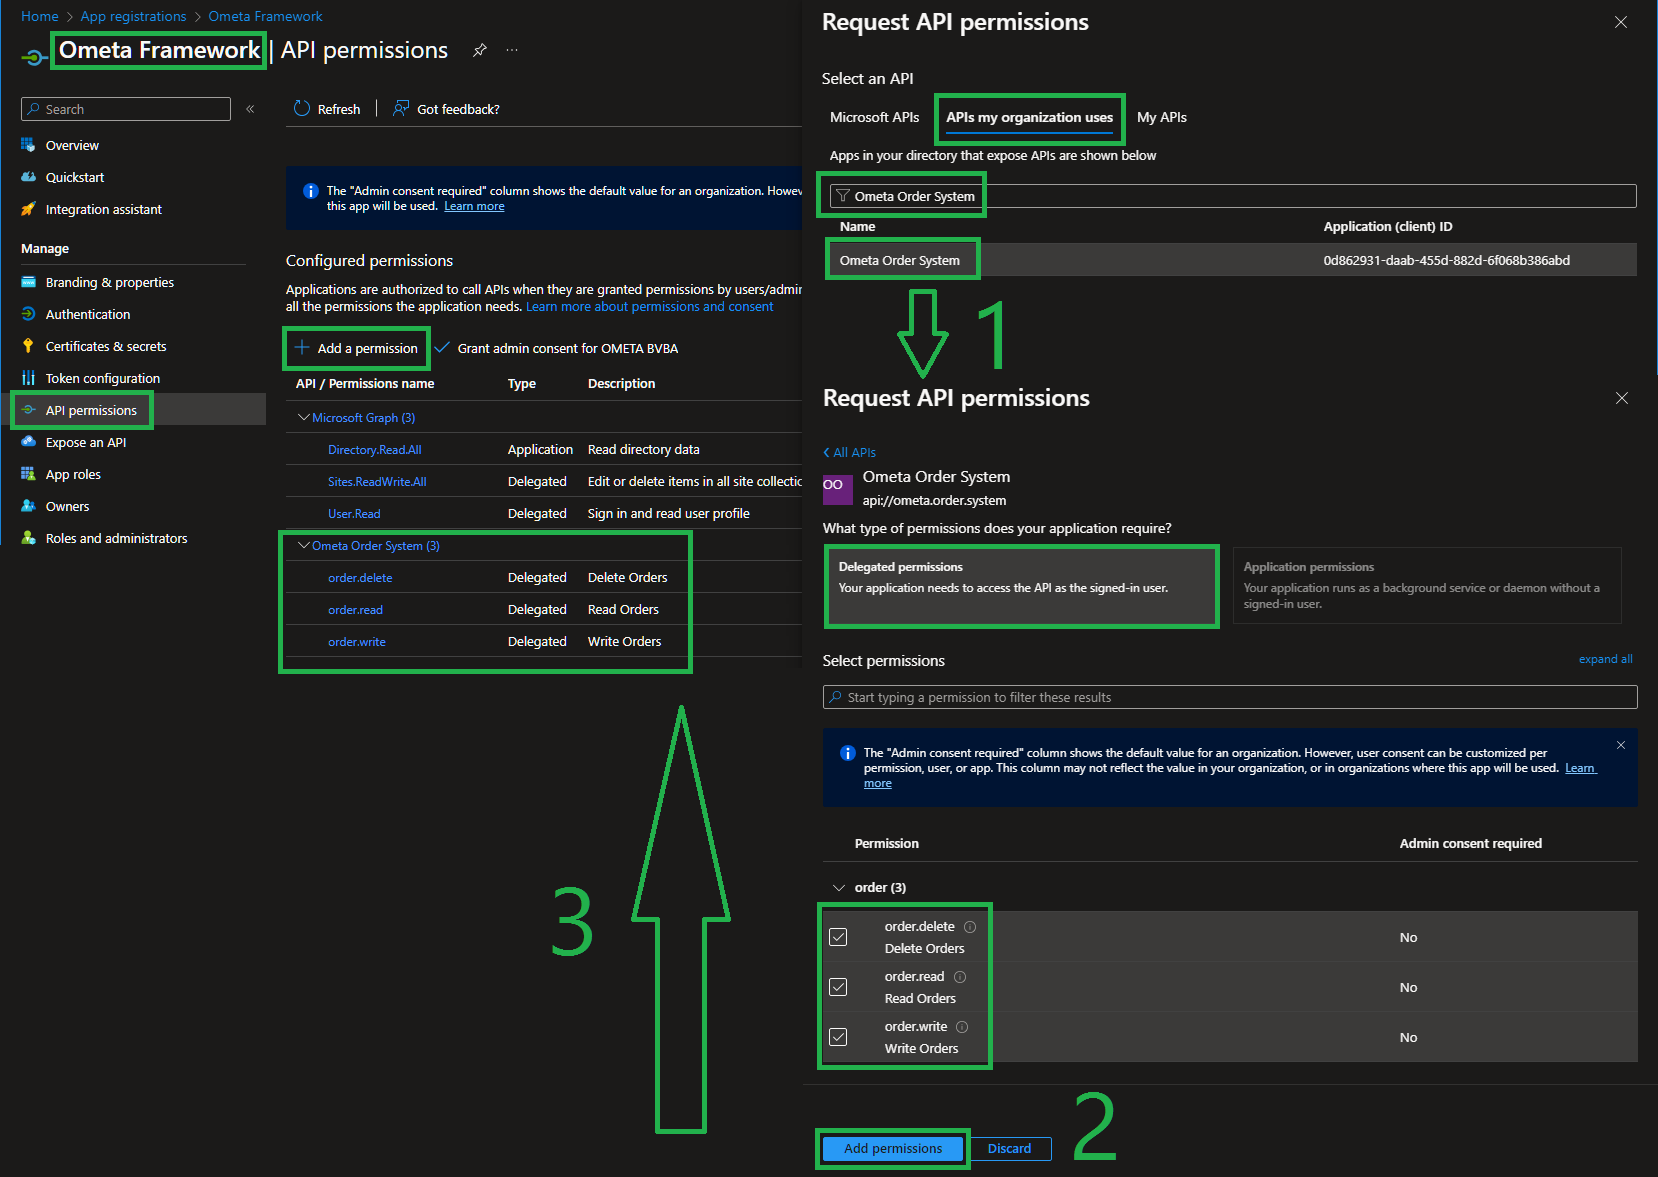Click info icon next to order.read
The image size is (1658, 1177).
[x=960, y=977]
